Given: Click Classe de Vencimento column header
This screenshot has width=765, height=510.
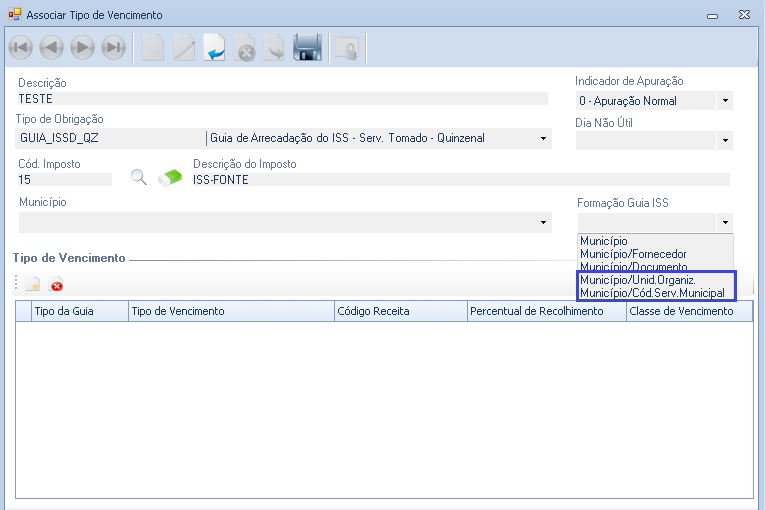Looking at the screenshot, I should [689, 311].
